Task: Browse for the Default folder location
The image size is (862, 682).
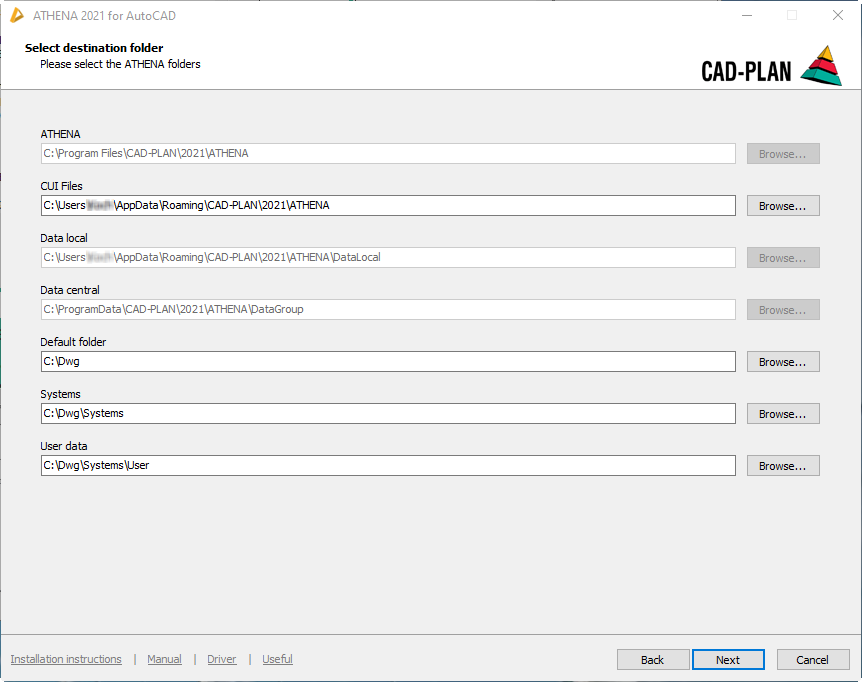Action: [783, 362]
